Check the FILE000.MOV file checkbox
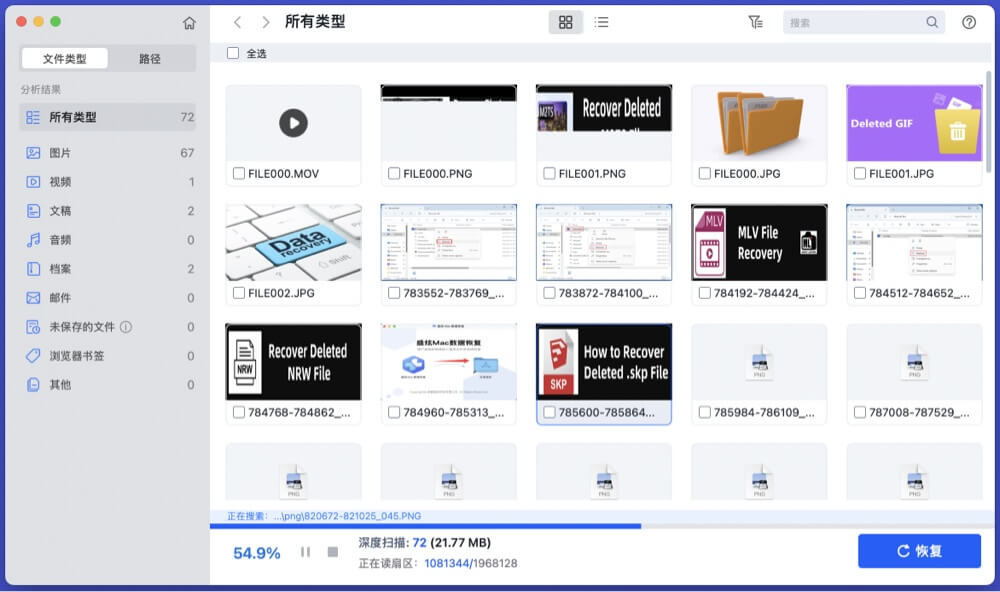 tap(239, 172)
